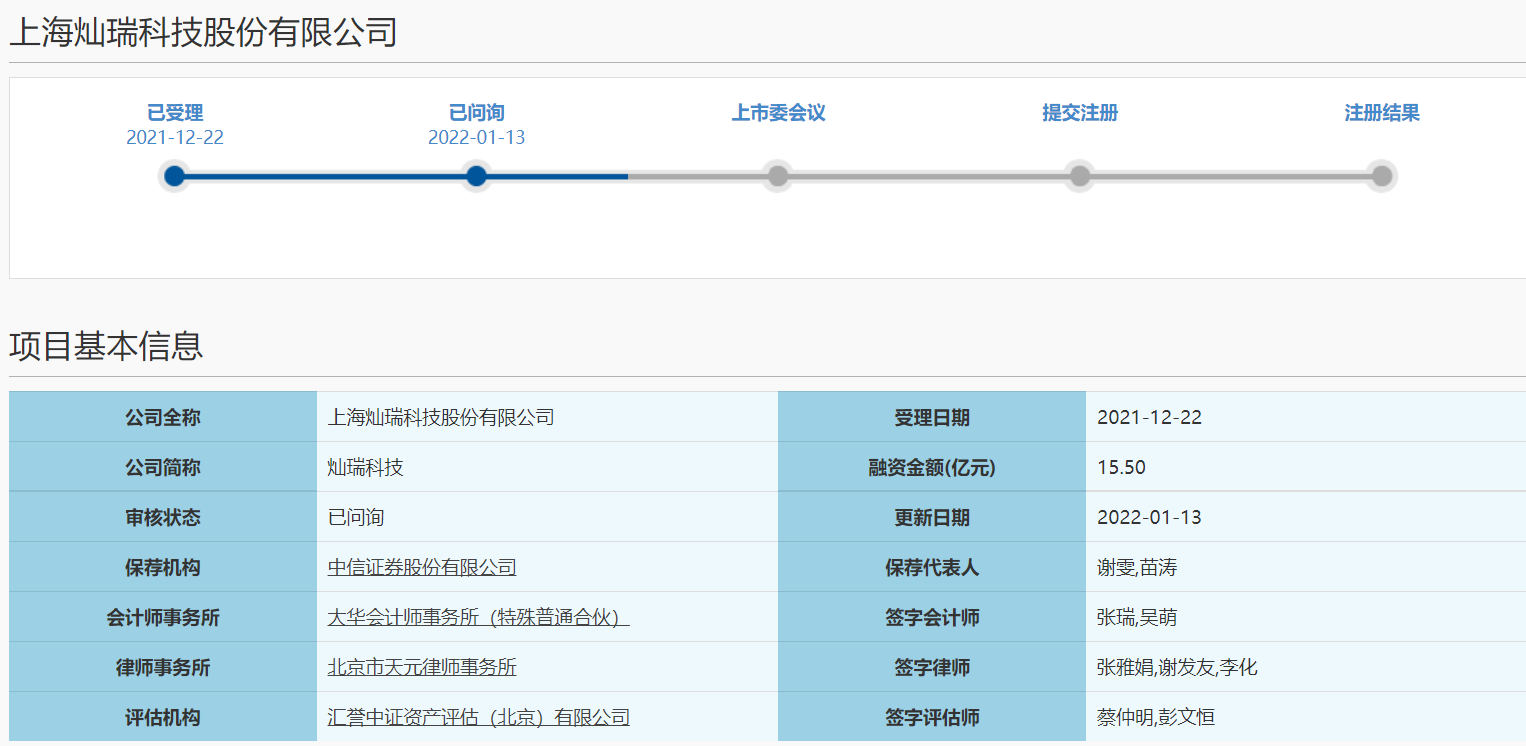
Task: Click the financing amount value 15.50
Action: click(x=1121, y=468)
